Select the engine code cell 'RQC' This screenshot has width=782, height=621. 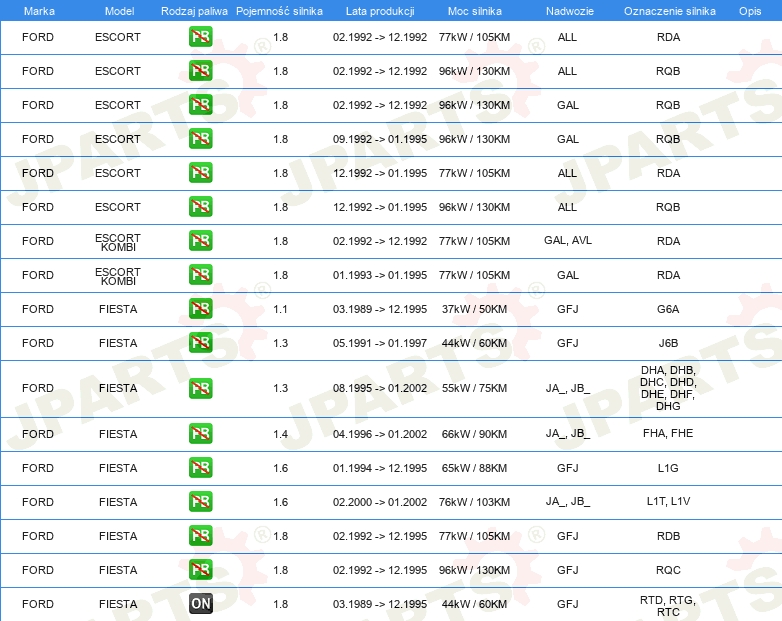point(668,570)
